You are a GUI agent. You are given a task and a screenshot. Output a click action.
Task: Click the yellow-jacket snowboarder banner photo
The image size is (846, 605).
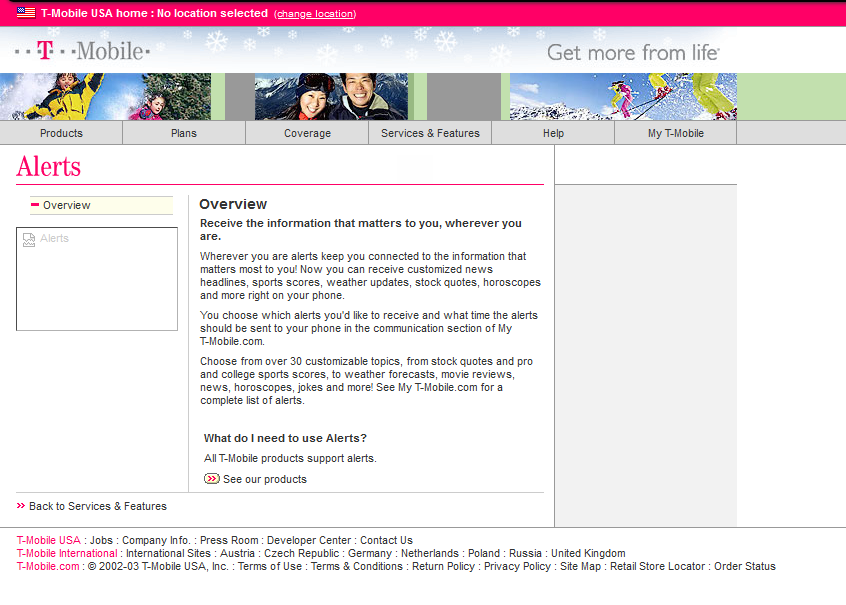pyautogui.click(x=106, y=97)
